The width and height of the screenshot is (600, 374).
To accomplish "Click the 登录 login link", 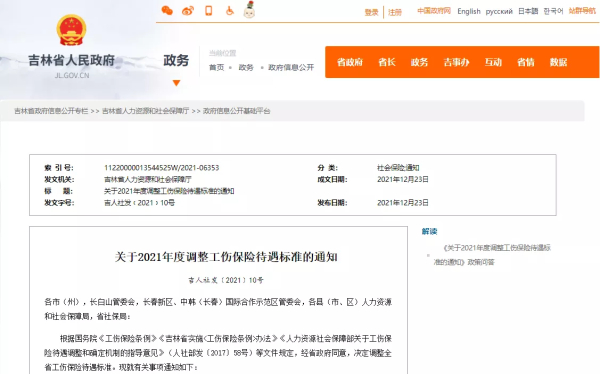I will coord(371,12).
